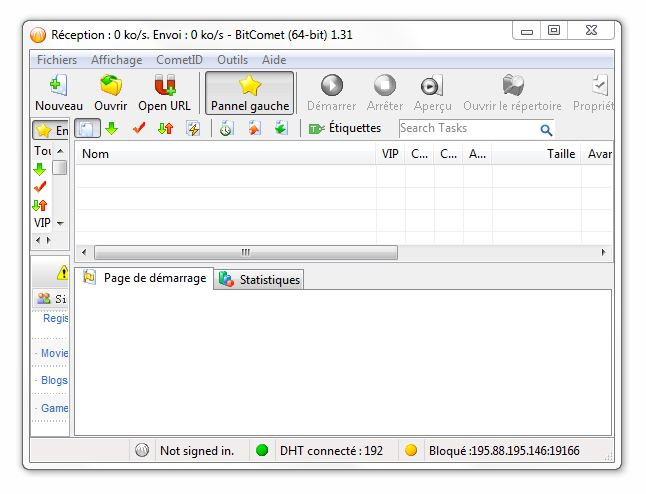Click the A... column header

(x=477, y=154)
